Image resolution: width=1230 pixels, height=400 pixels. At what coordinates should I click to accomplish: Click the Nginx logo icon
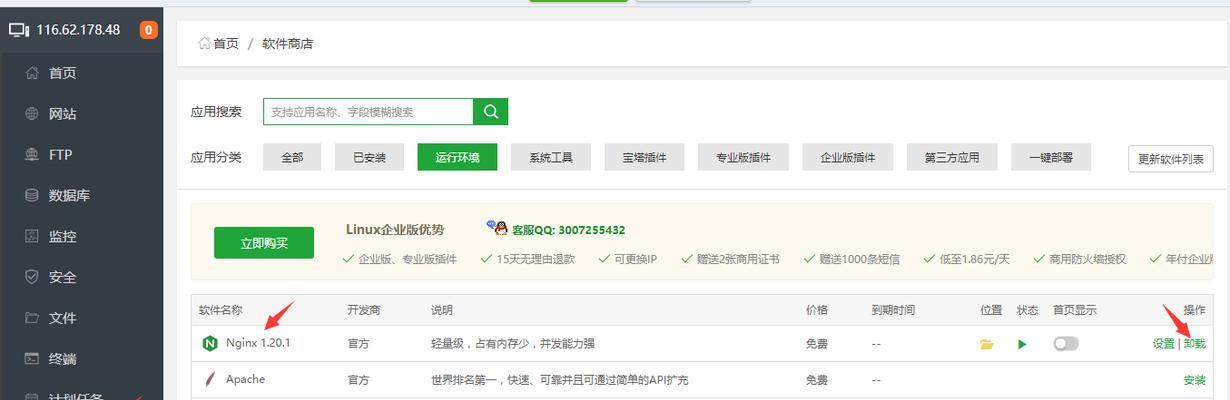click(x=210, y=344)
